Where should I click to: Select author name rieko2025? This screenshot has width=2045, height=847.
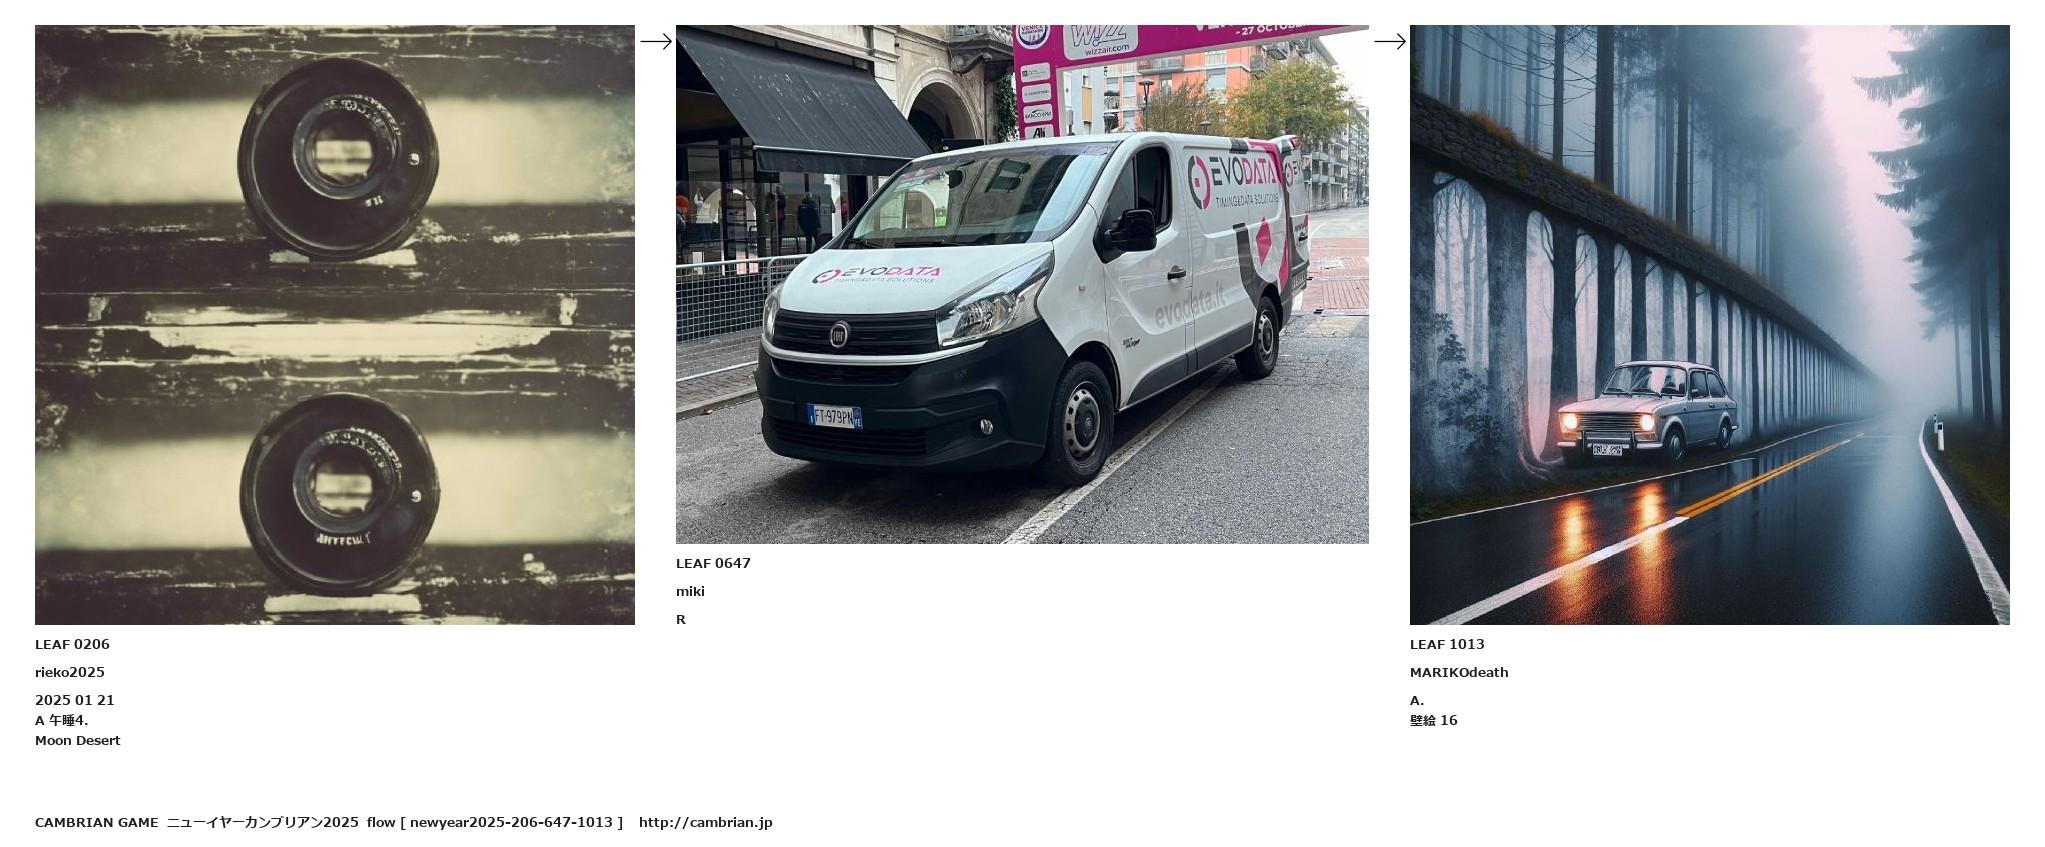(70, 673)
